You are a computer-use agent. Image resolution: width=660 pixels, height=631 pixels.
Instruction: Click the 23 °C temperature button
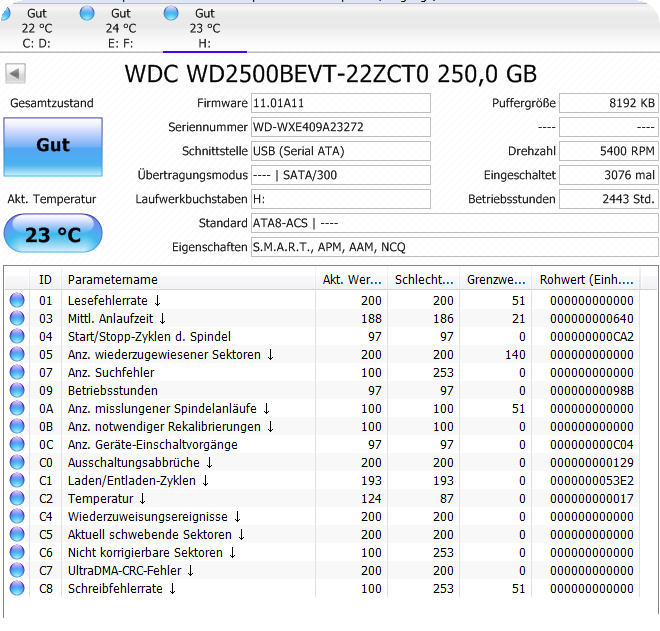click(x=53, y=234)
